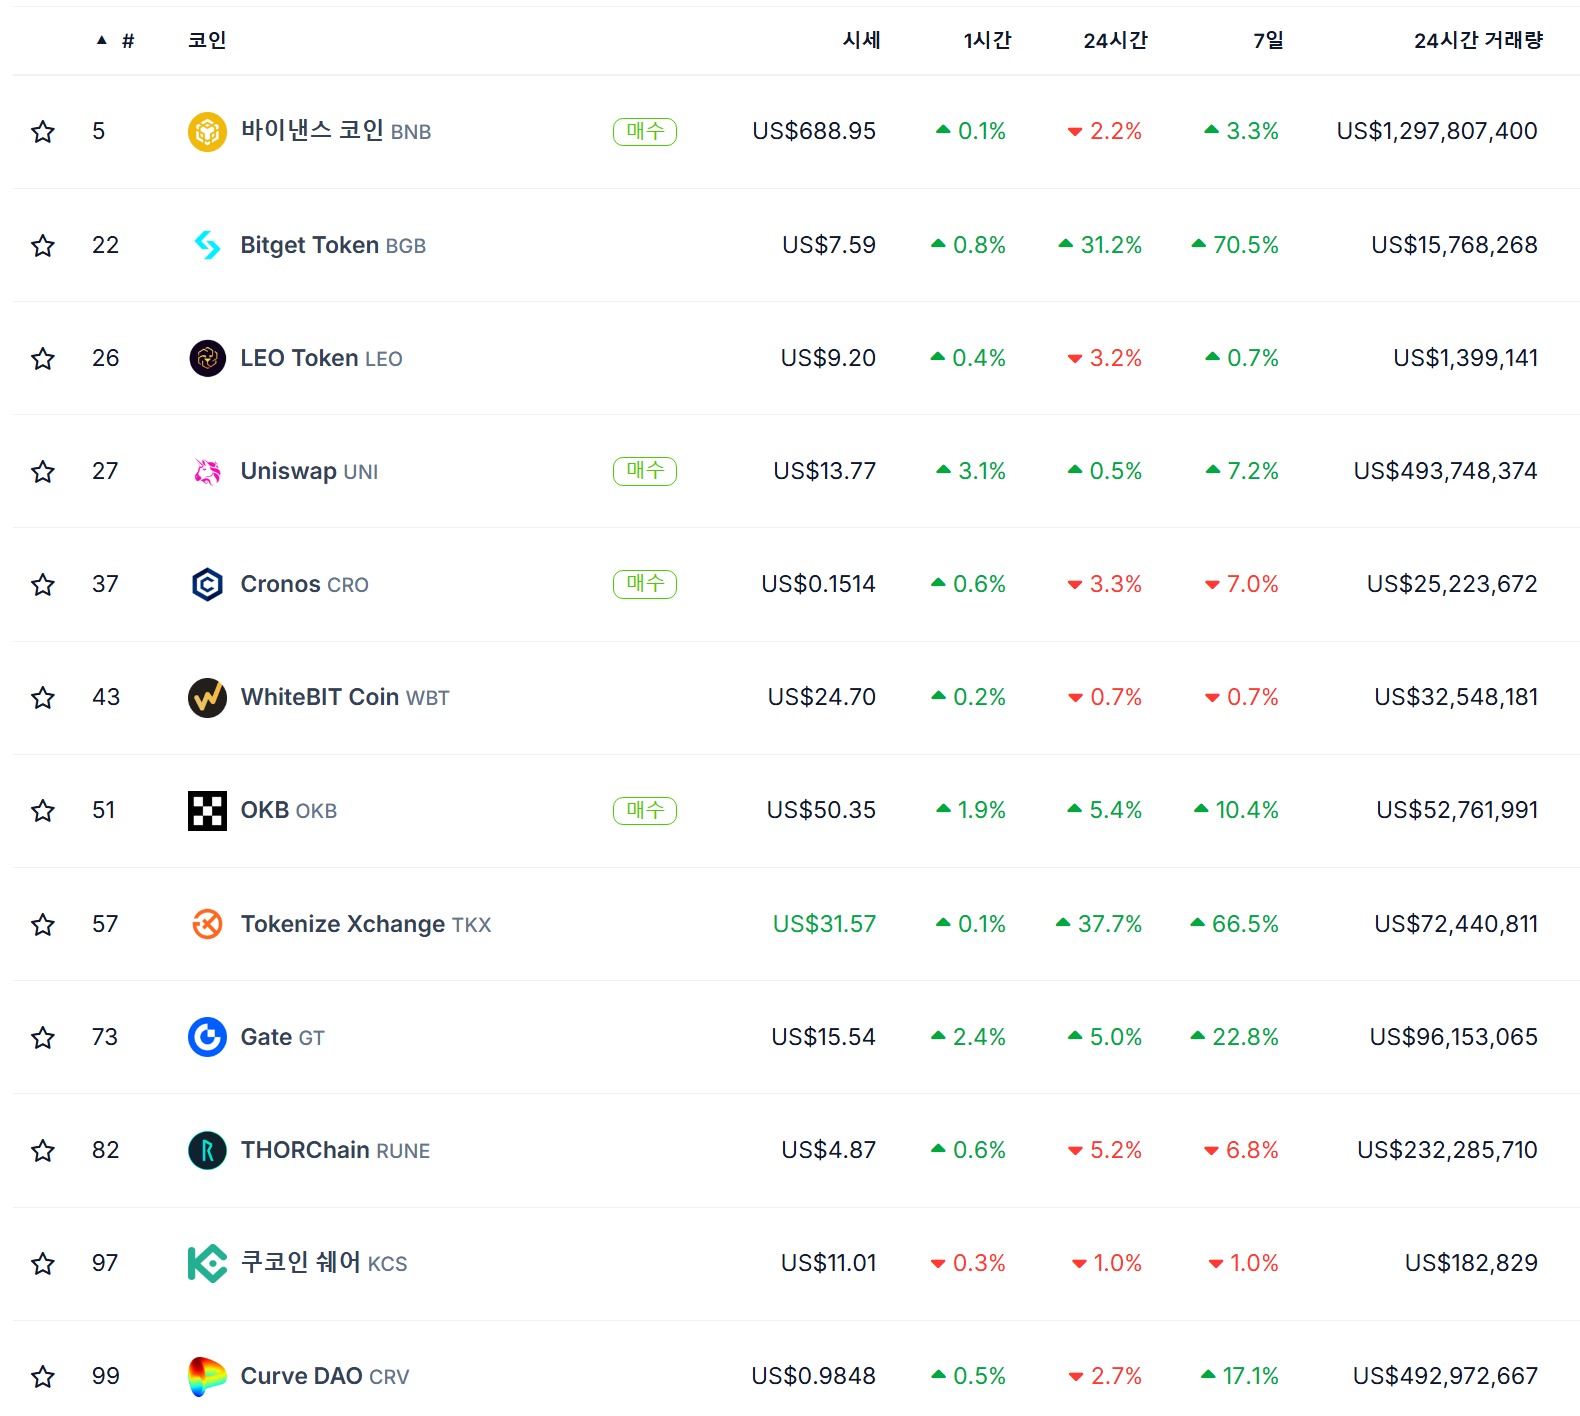Click the LEO Token logo icon

(207, 358)
